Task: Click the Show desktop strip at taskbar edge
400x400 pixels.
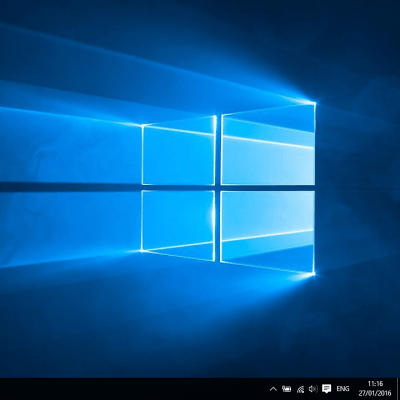Action: [398, 389]
